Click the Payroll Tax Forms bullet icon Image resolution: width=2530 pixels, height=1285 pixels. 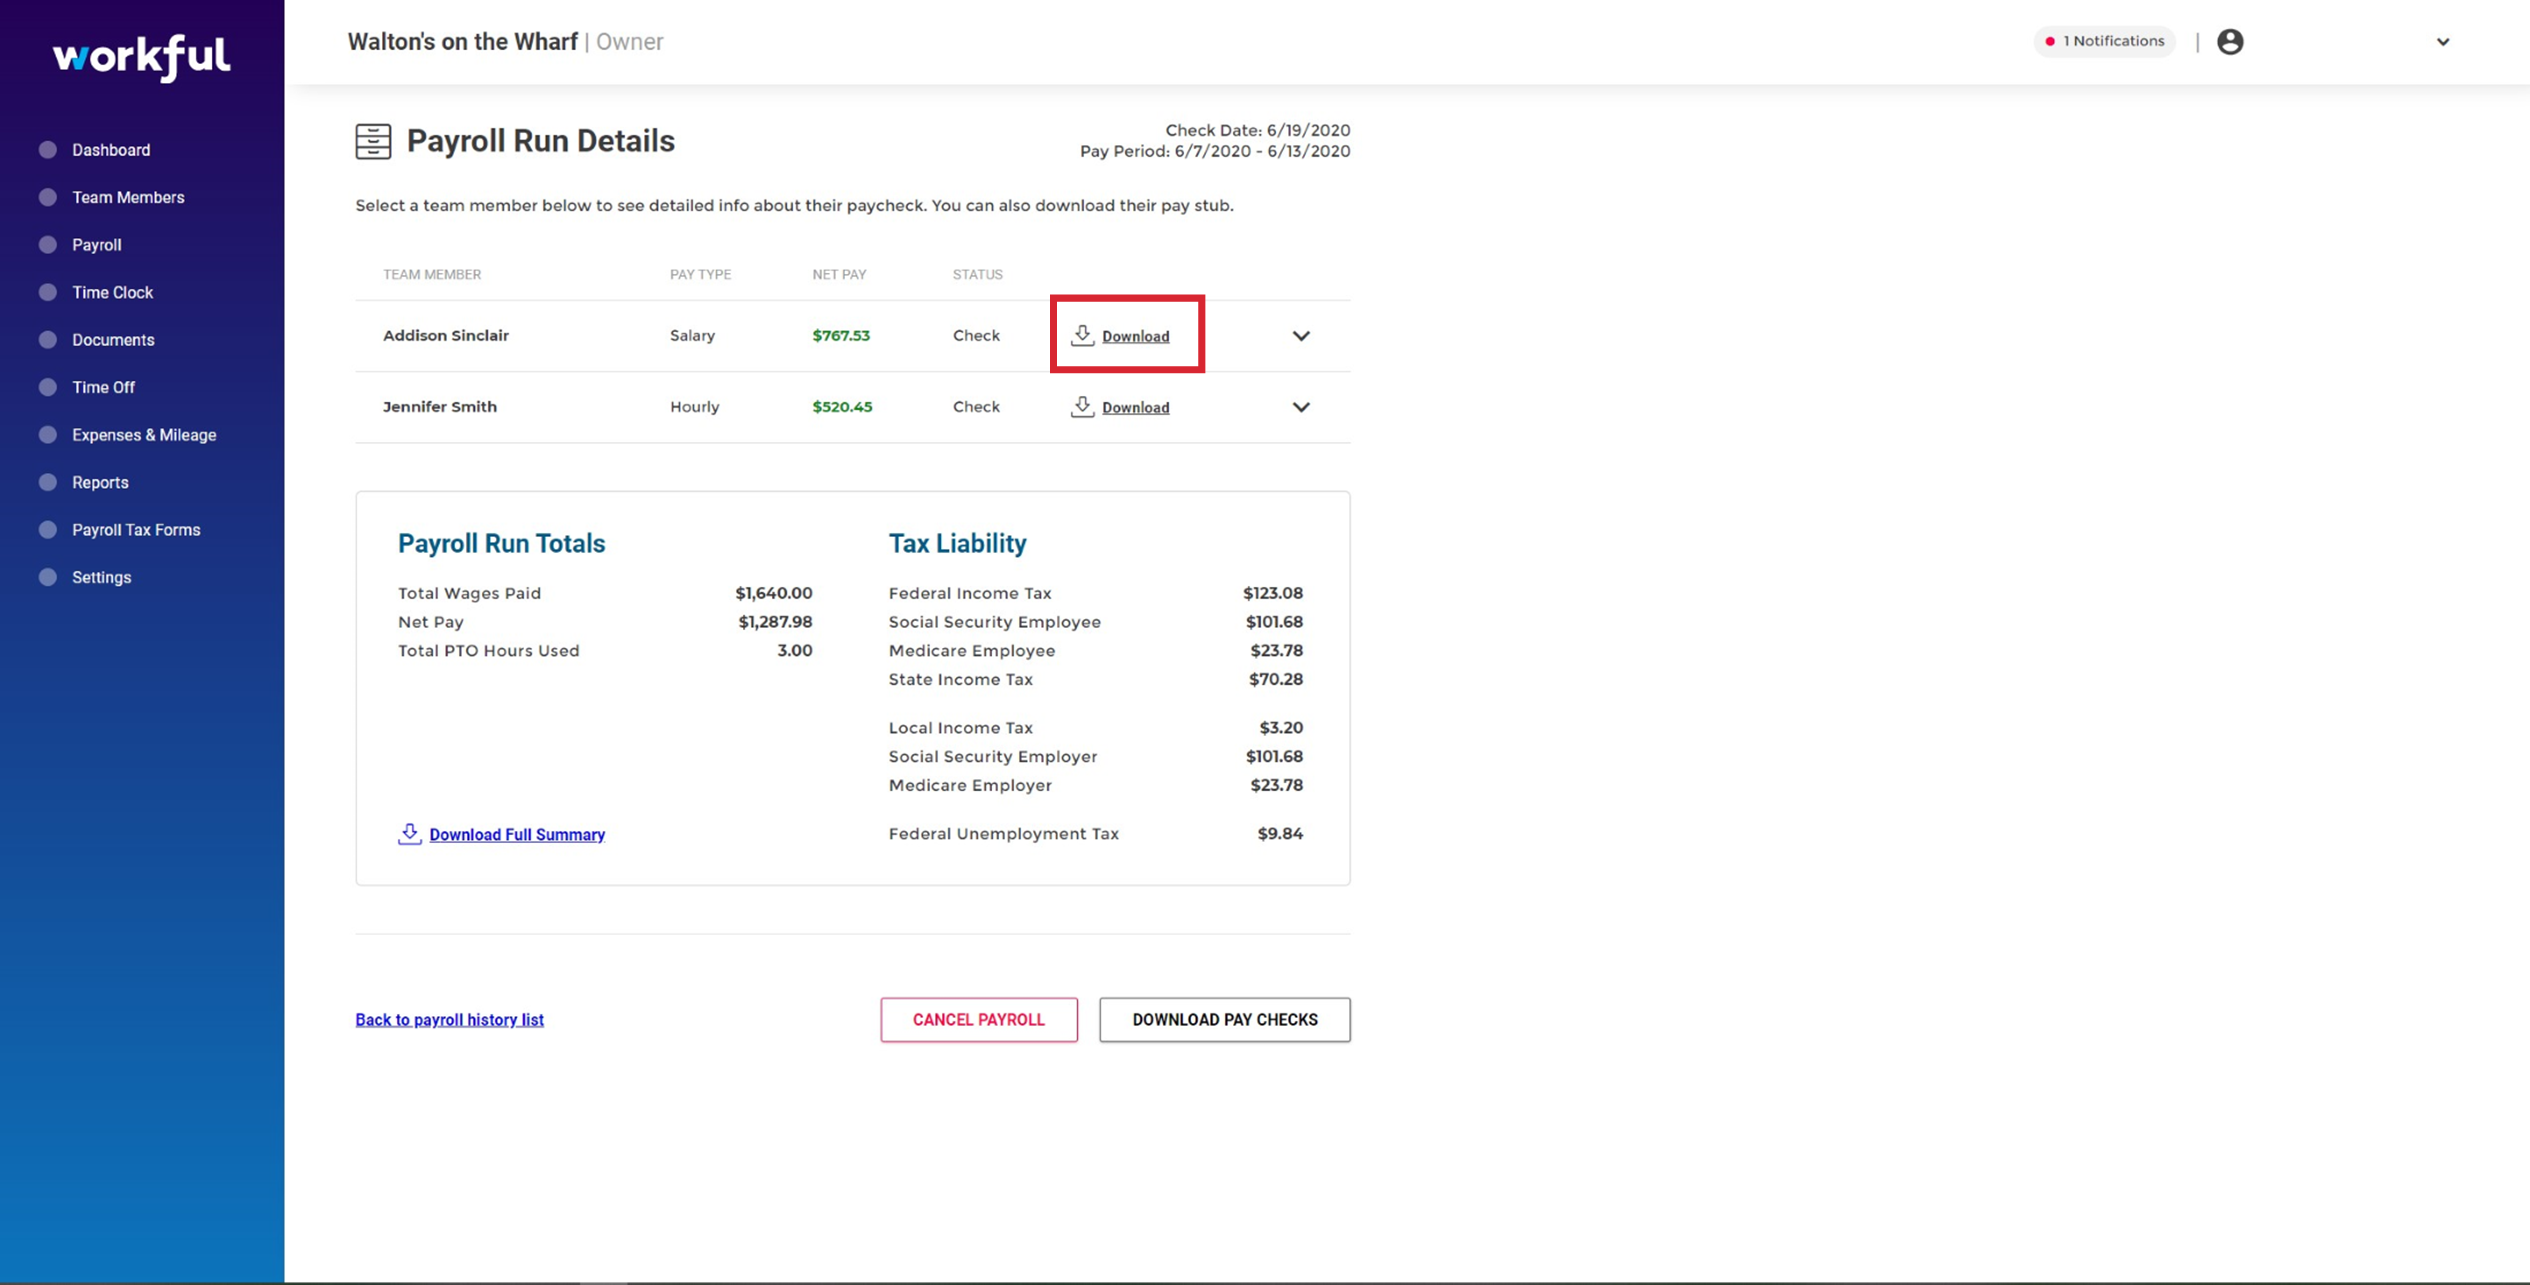pos(47,530)
